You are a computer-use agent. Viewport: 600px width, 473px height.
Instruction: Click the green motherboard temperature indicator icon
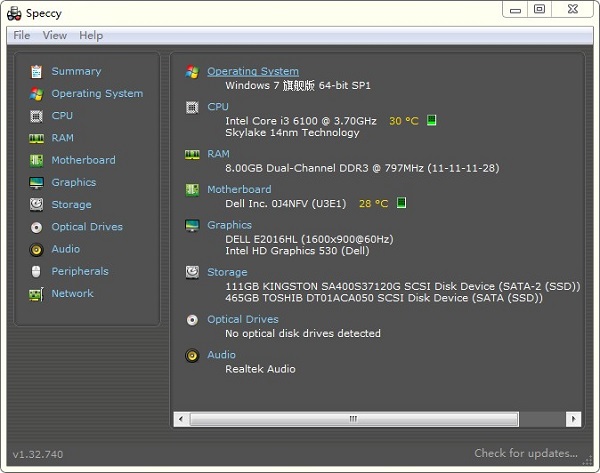[x=401, y=202]
